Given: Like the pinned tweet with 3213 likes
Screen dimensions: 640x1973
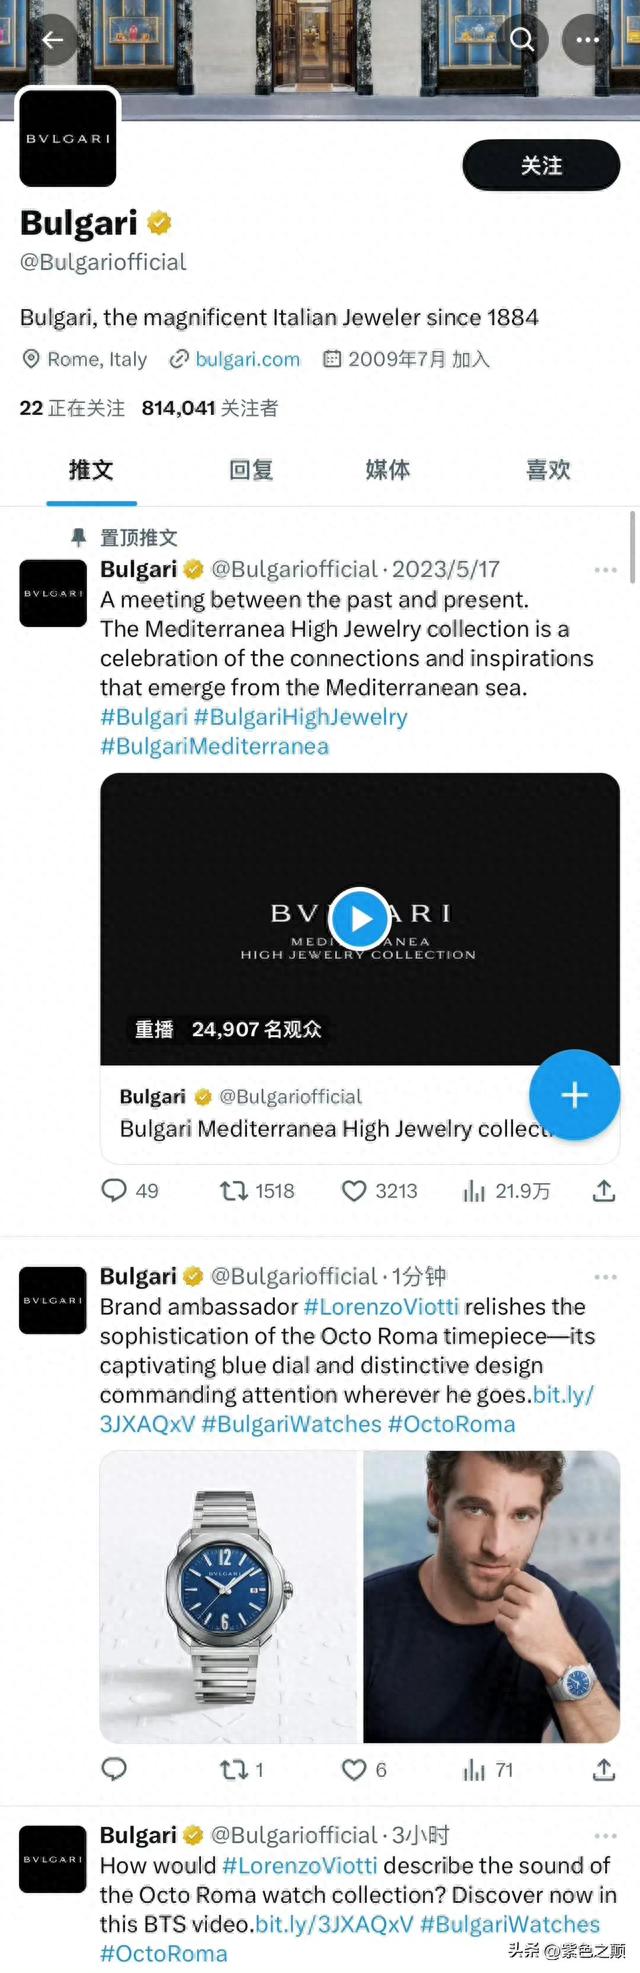Looking at the screenshot, I should point(354,1190).
